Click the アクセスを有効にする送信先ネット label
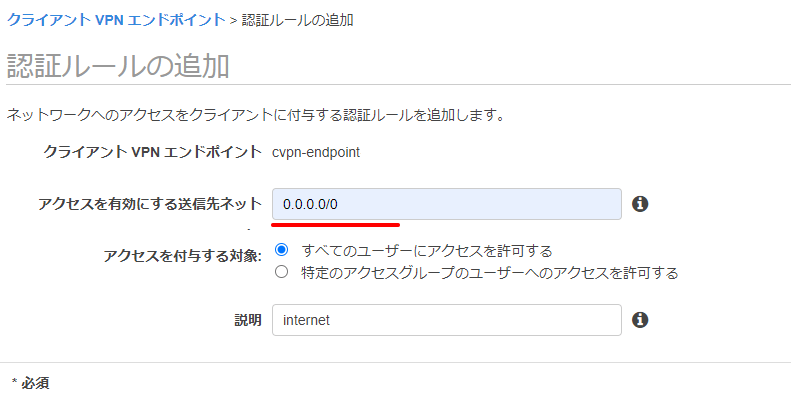Image resolution: width=791 pixels, height=400 pixels. click(150, 204)
